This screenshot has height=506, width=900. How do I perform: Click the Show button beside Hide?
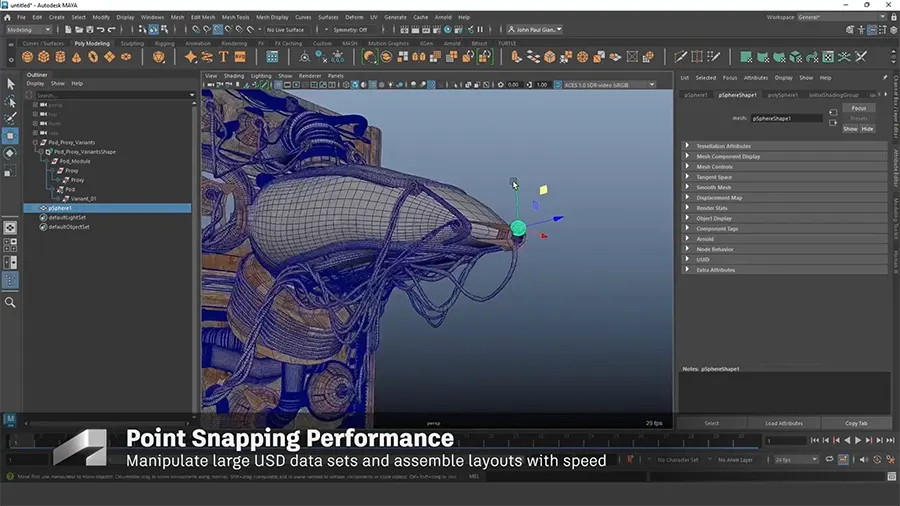click(850, 129)
